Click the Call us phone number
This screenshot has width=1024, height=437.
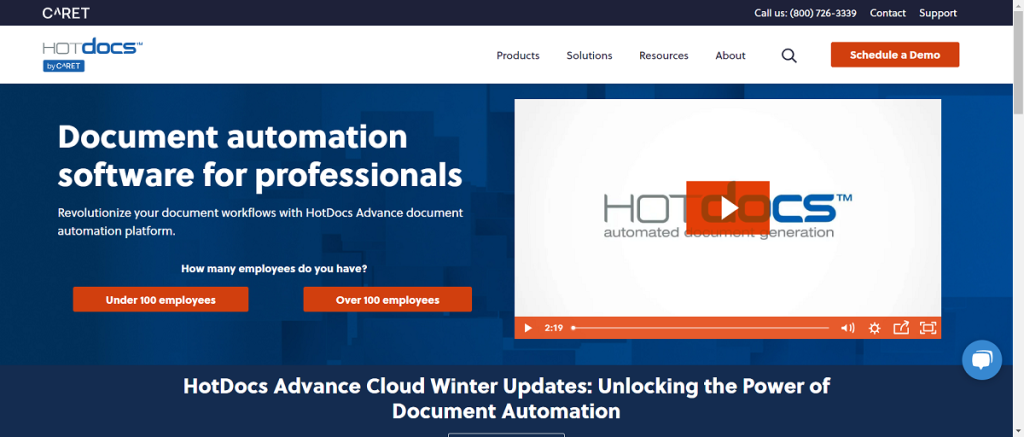(805, 13)
